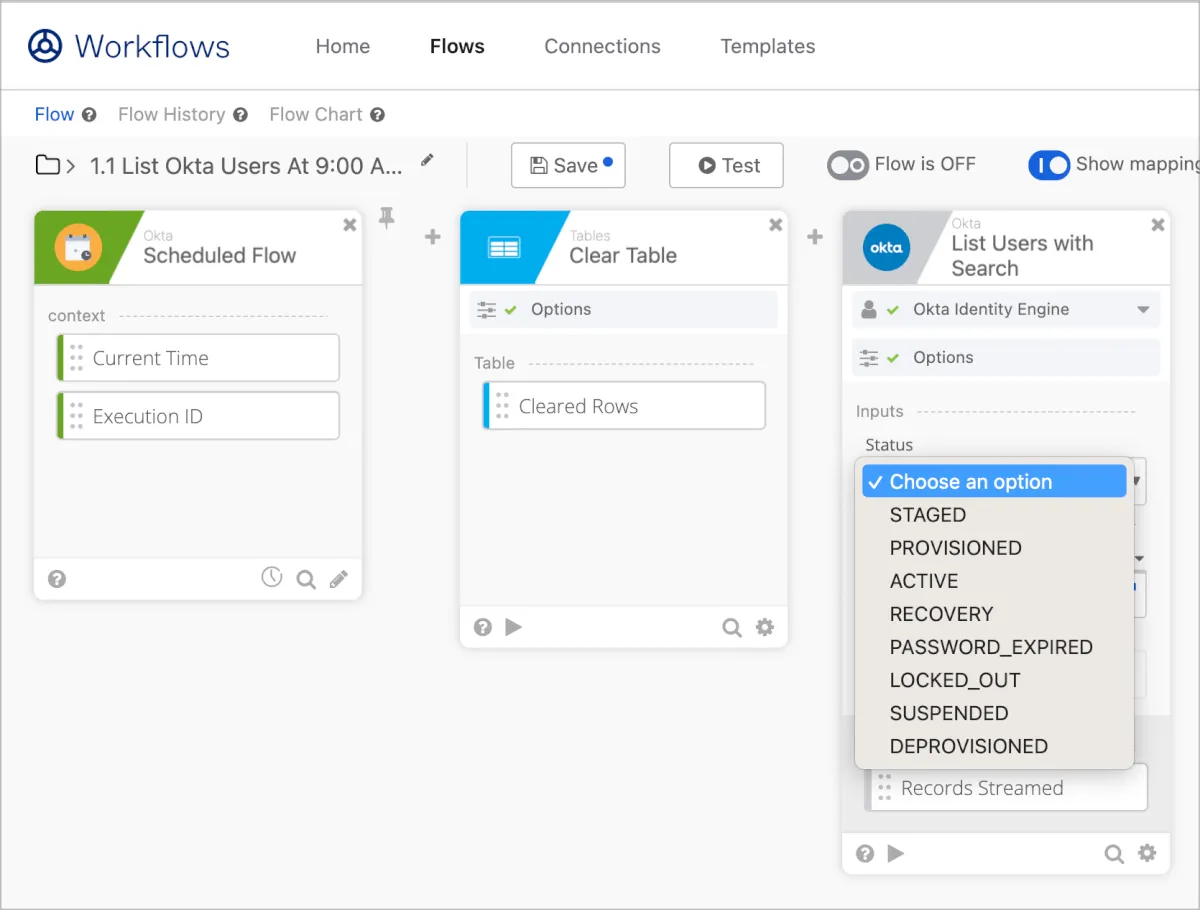
Task: Add a card before List Users with Search
Action: (x=815, y=237)
